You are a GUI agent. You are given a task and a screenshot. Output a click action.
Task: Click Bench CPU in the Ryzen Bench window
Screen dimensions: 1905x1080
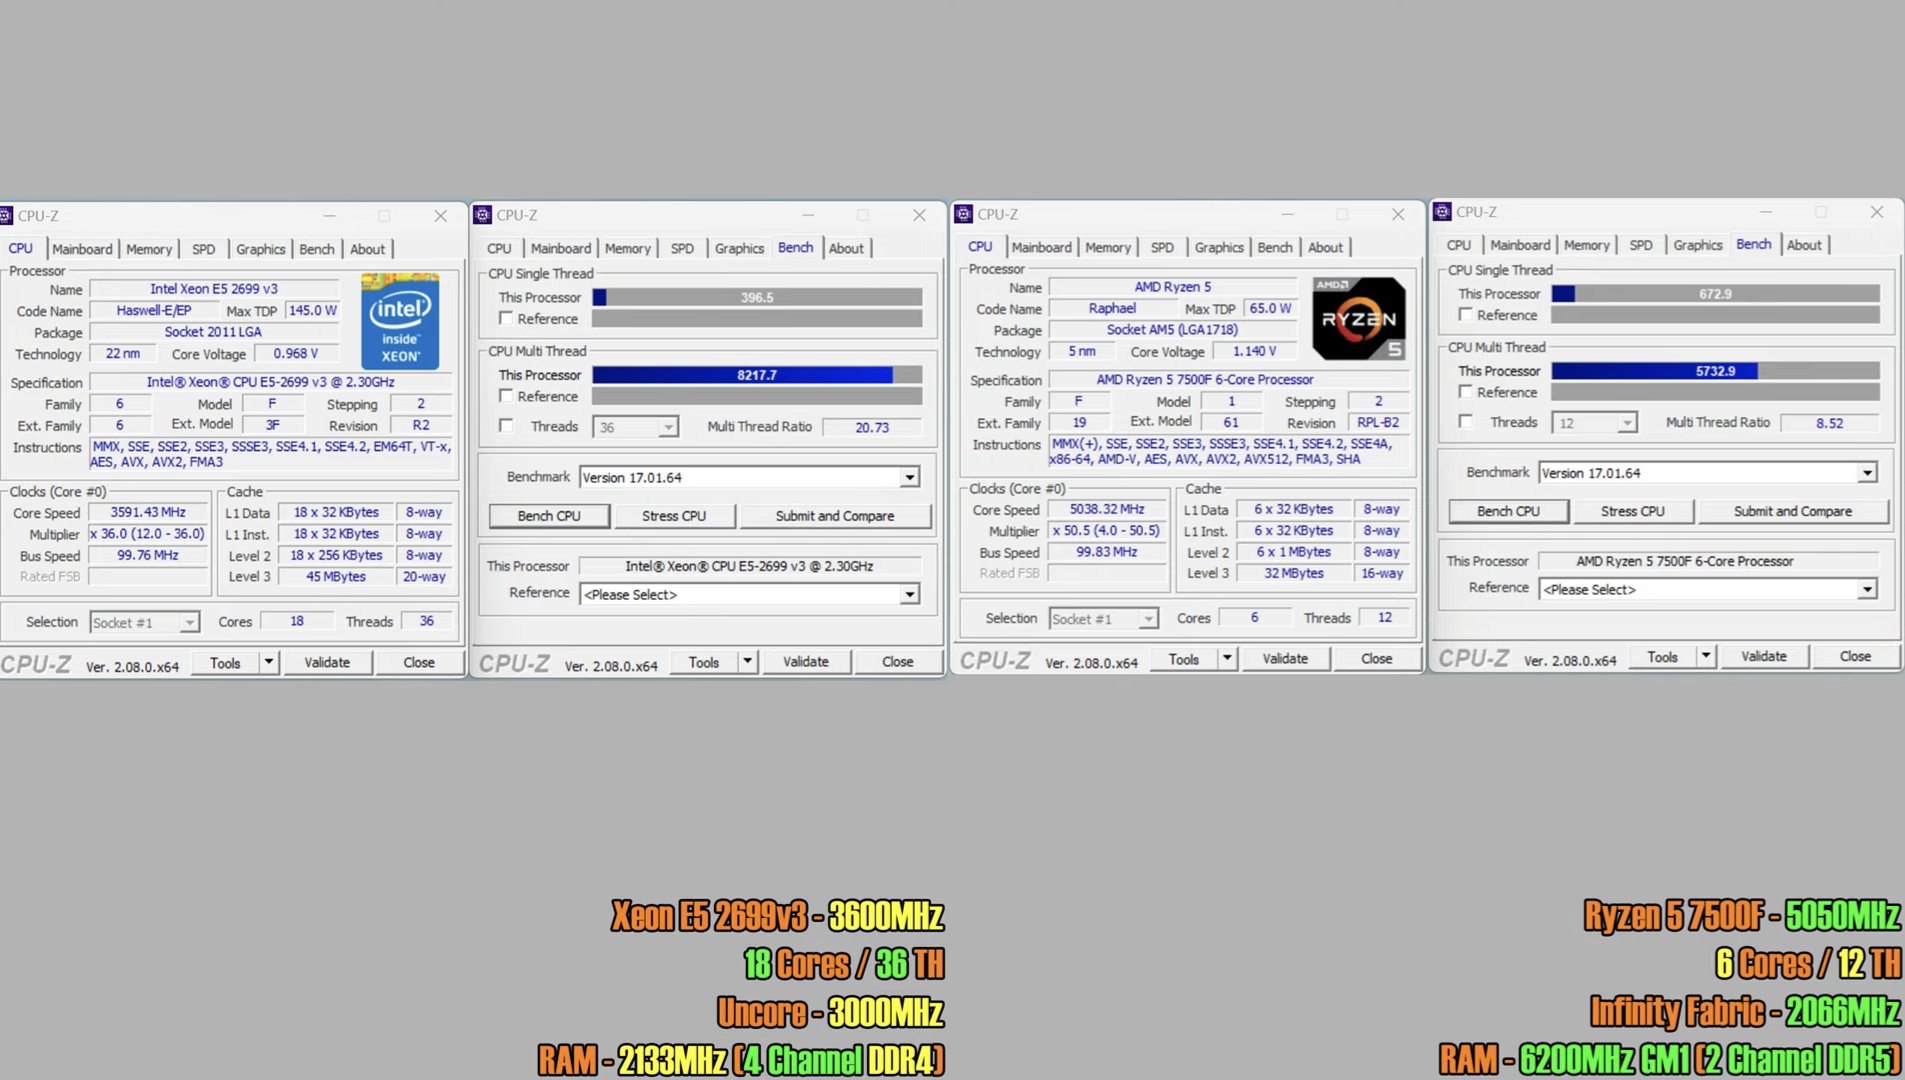tap(1508, 511)
